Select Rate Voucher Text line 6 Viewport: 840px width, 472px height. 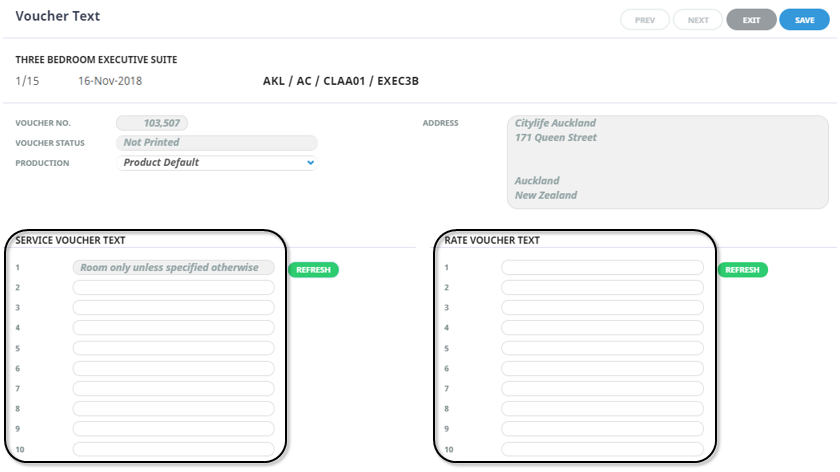coord(602,369)
